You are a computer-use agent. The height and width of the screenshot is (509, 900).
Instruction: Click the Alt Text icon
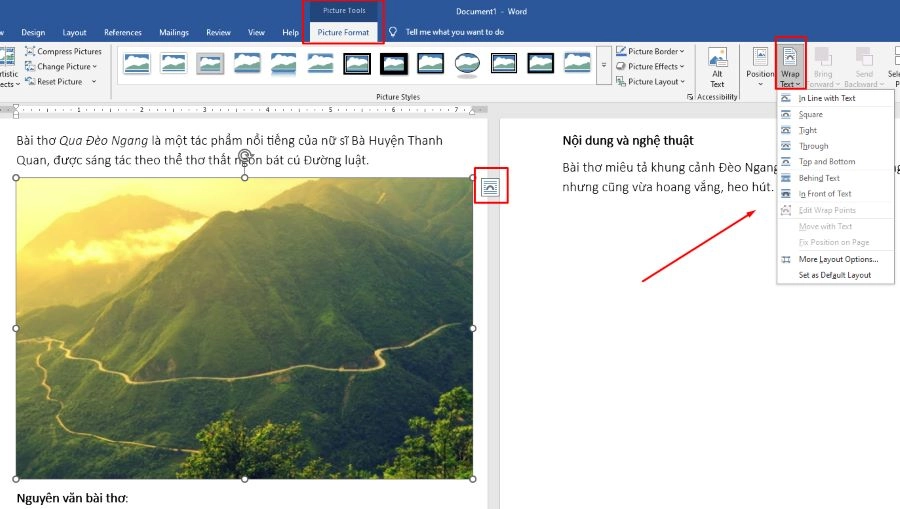(717, 58)
